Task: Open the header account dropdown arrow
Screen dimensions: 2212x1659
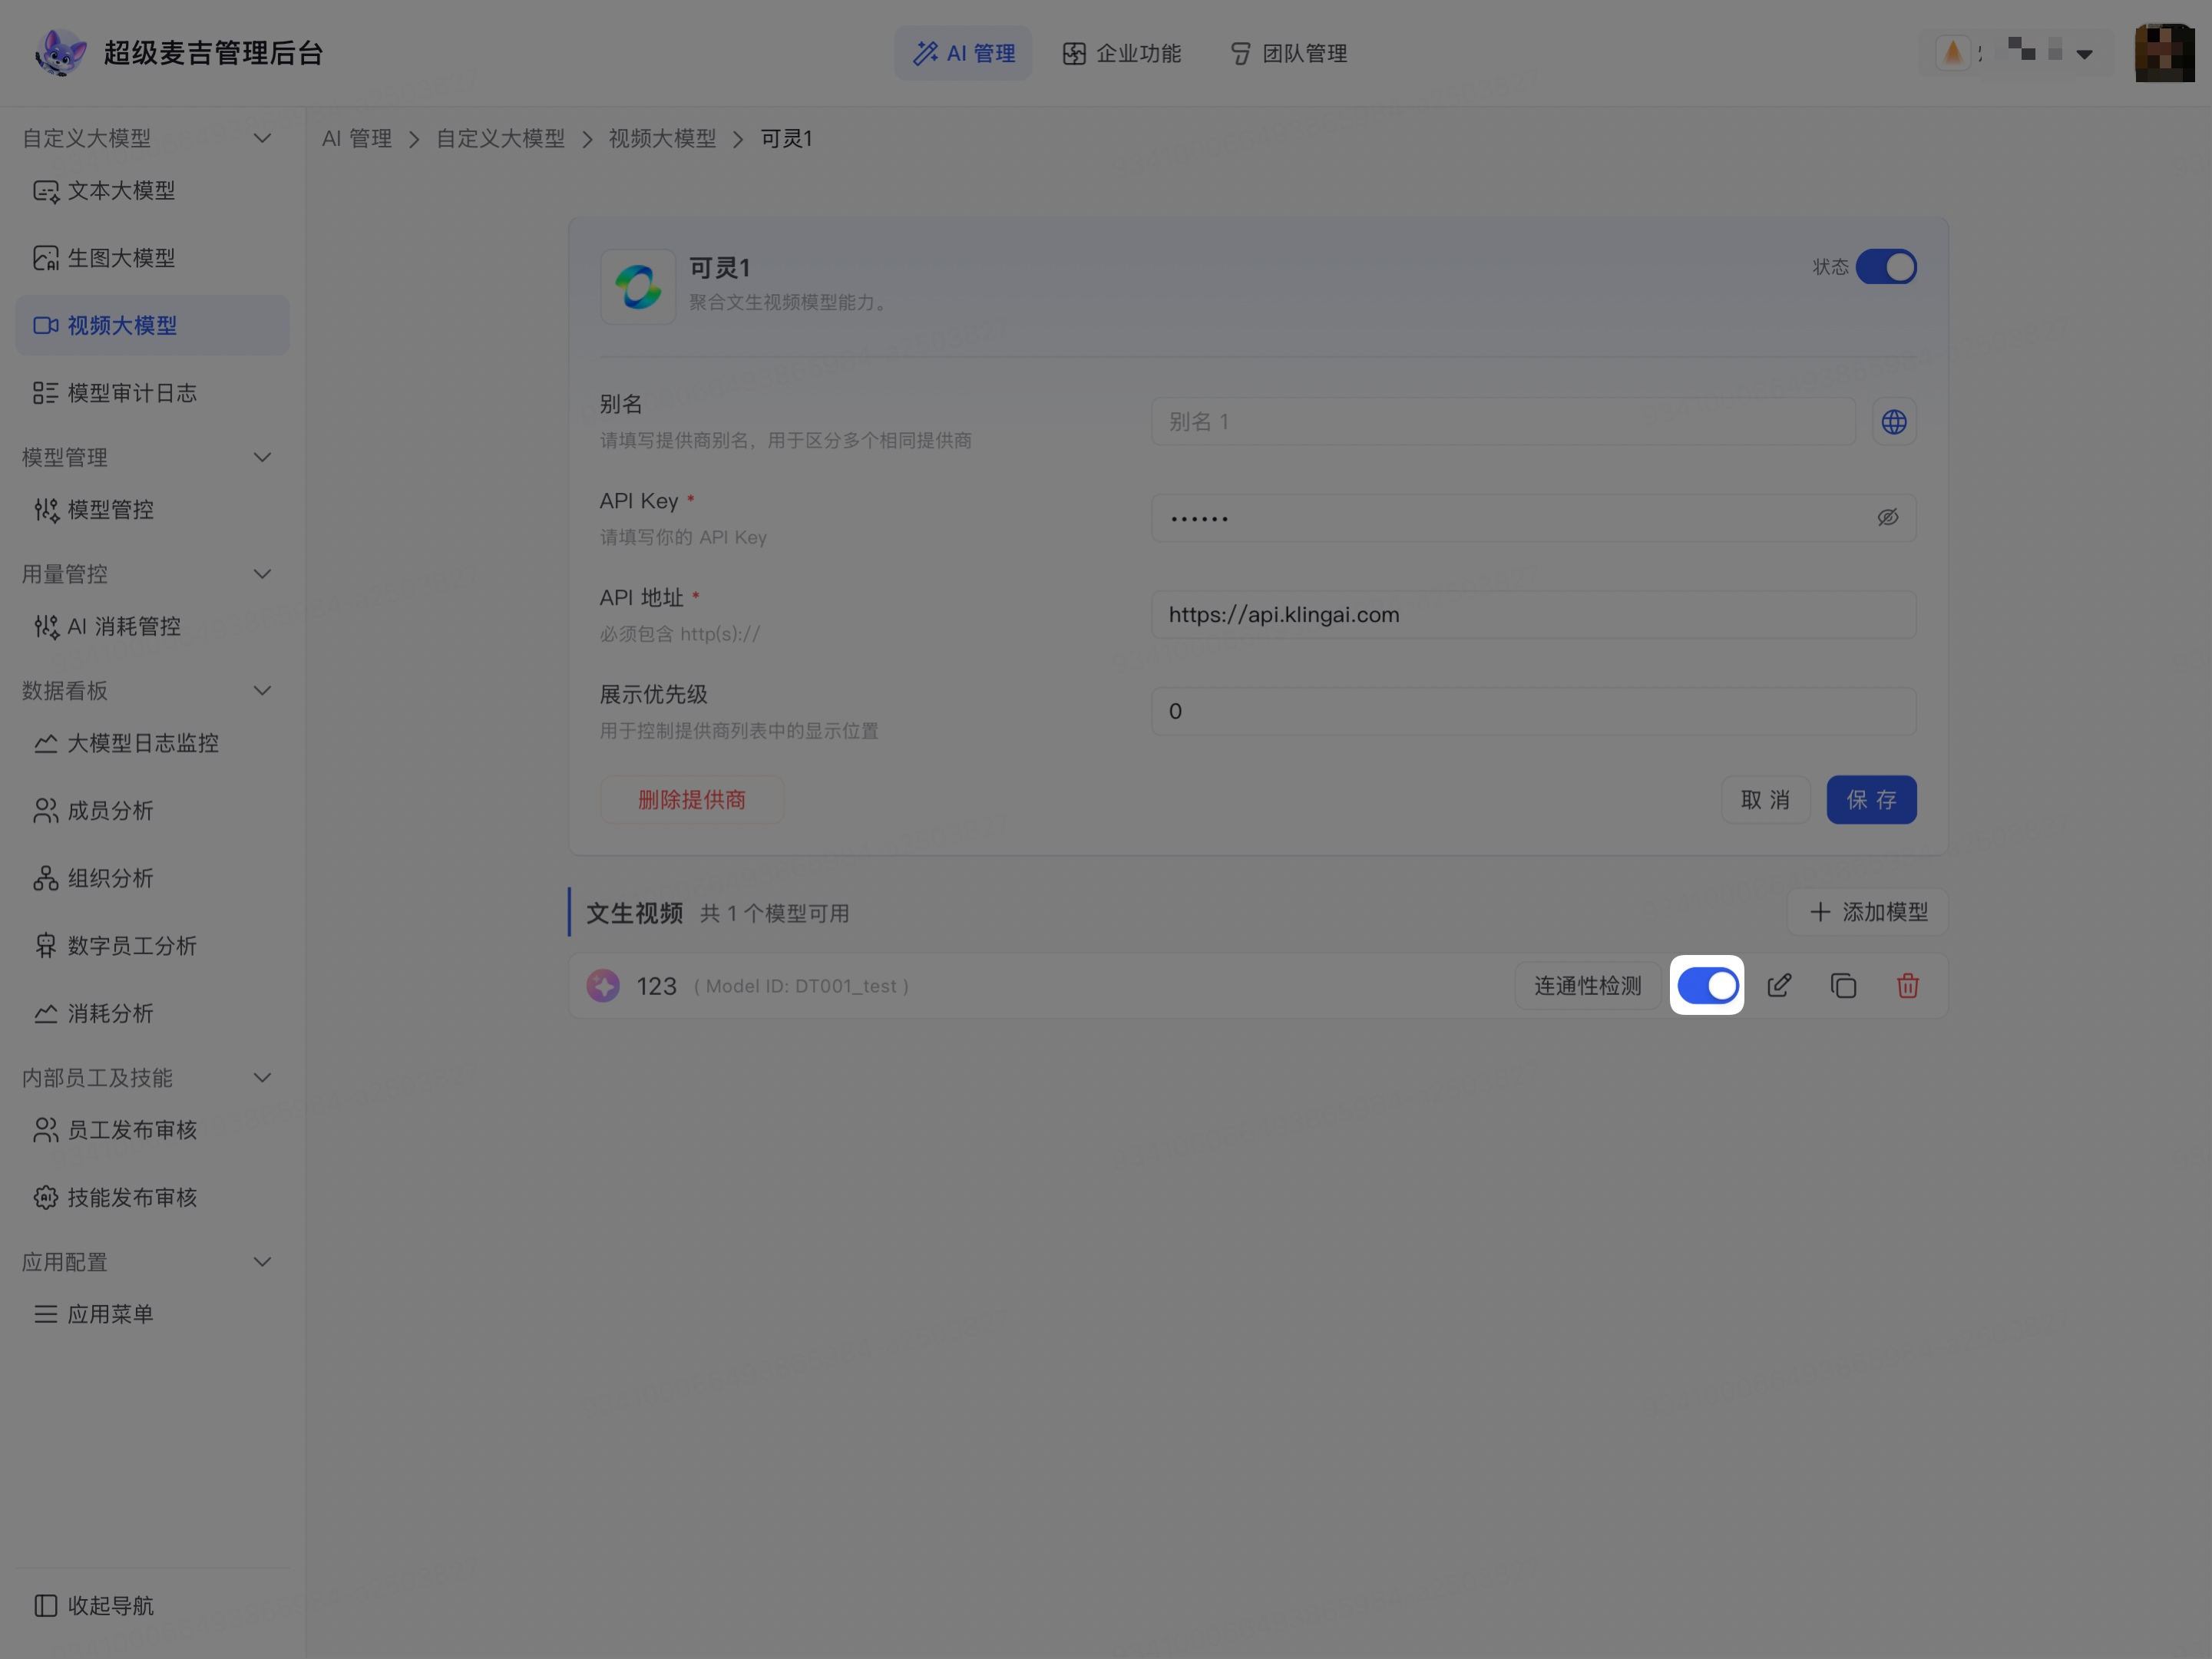Action: click(2084, 54)
